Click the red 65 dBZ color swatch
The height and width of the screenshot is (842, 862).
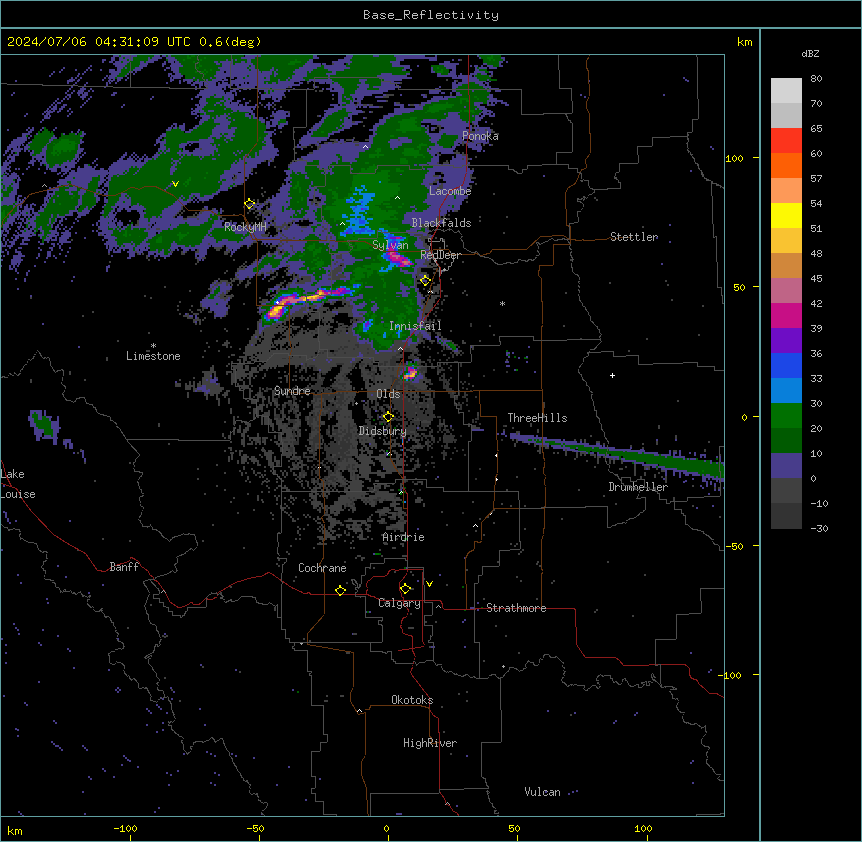786,140
